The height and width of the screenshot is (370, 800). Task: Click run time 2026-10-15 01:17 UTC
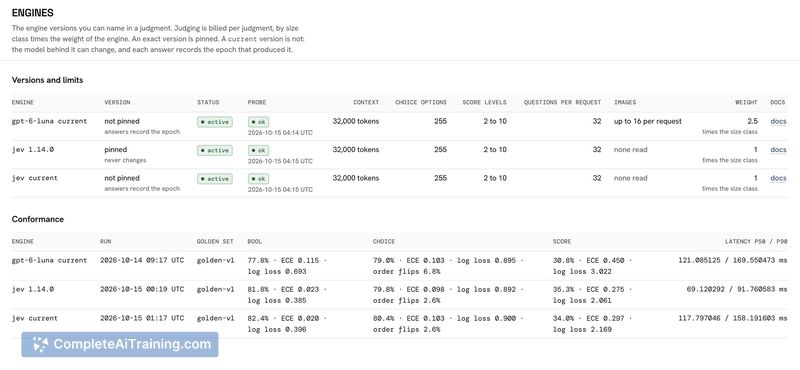pyautogui.click(x=142, y=318)
